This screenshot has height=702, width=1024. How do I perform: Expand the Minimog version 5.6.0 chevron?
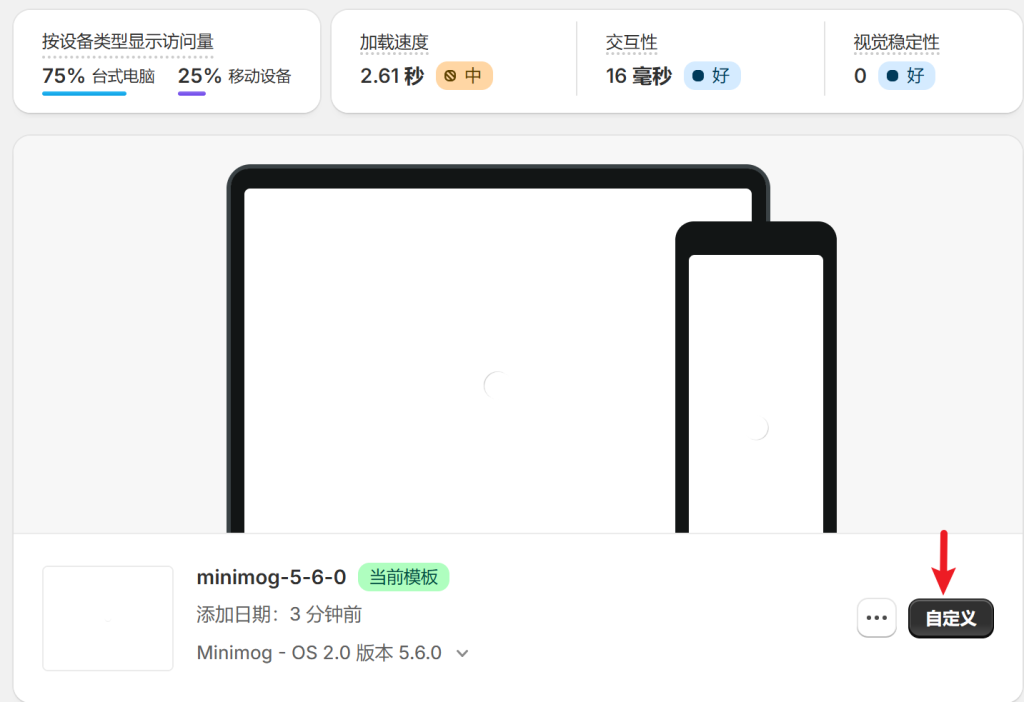462,653
